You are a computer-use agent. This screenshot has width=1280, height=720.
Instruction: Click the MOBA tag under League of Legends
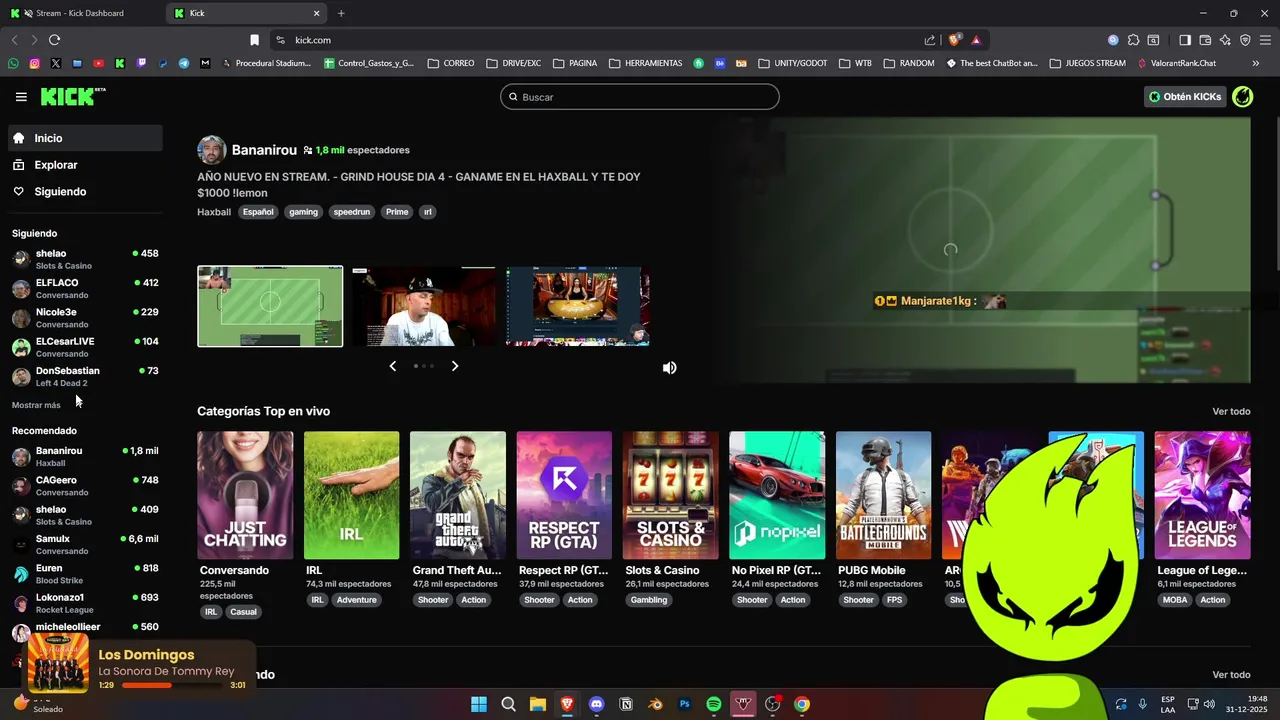point(1175,600)
